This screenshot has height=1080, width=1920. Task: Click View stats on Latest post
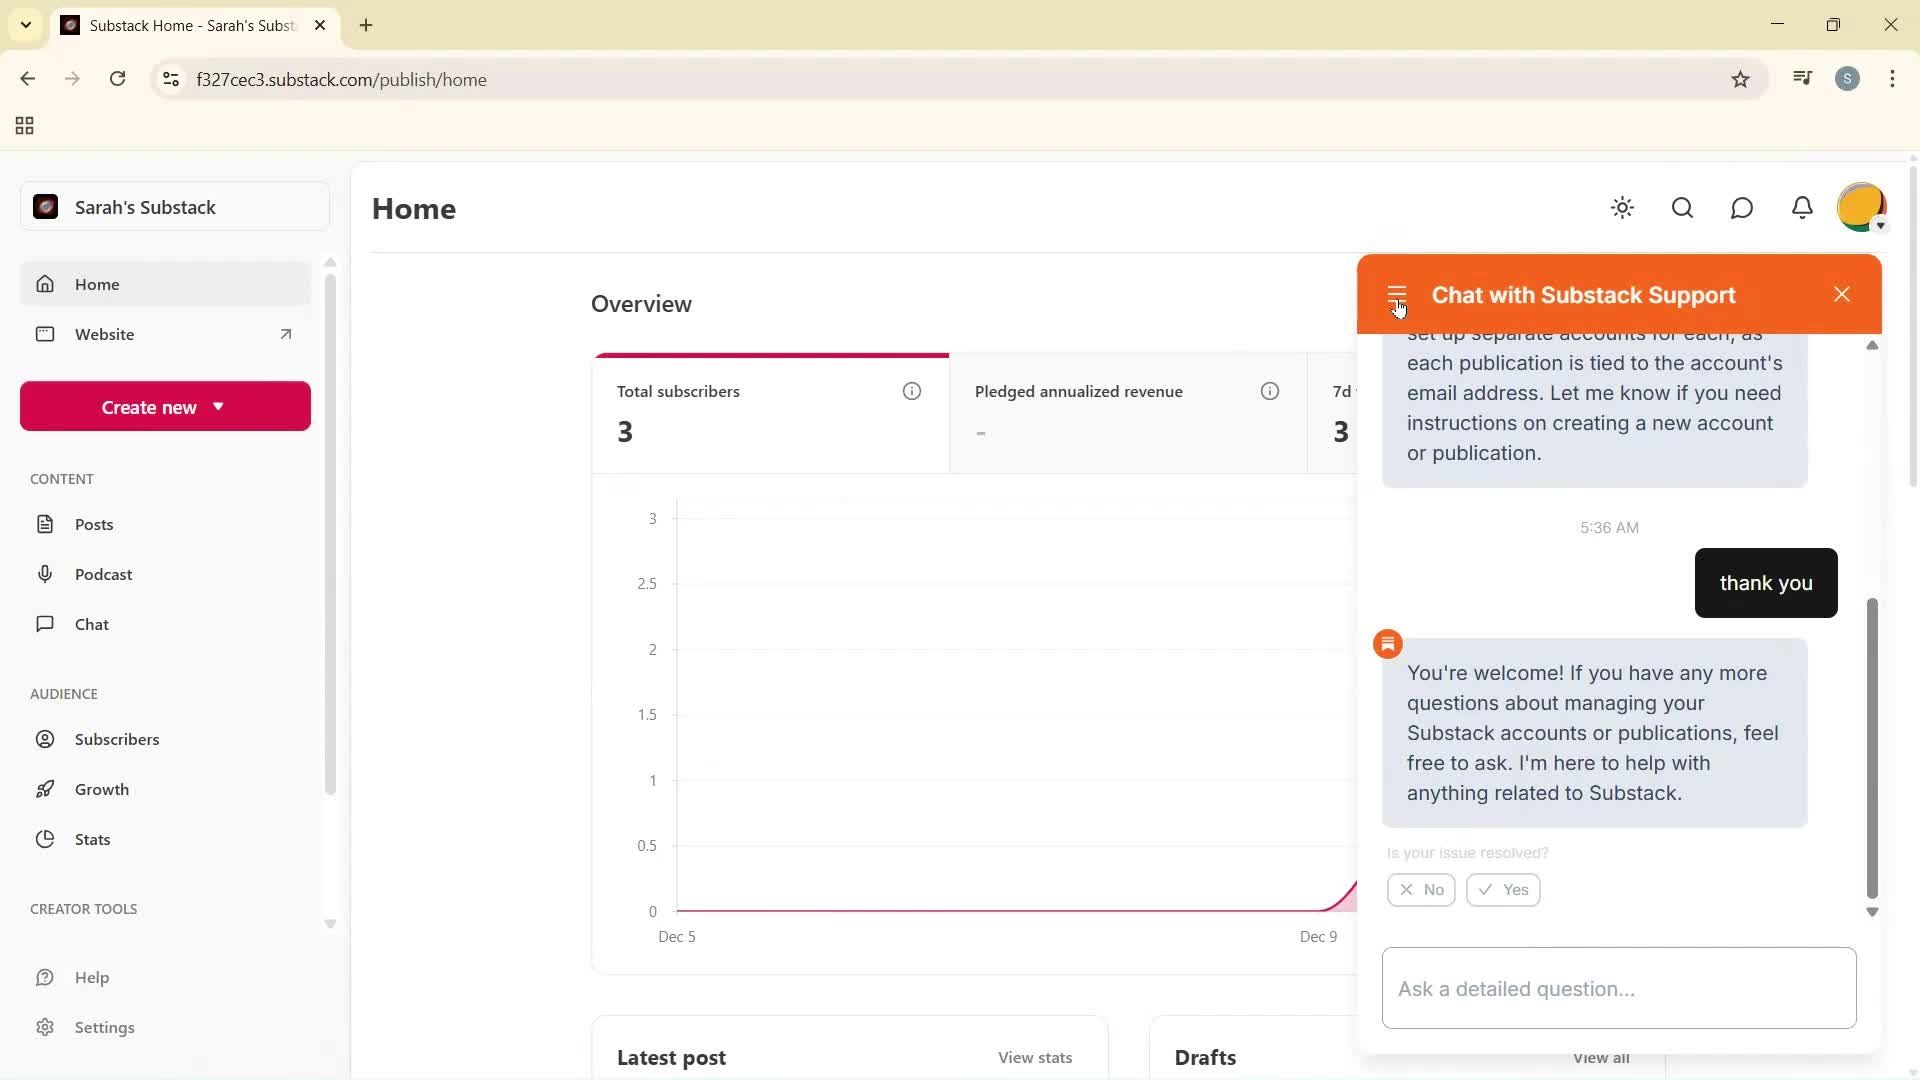1034,1057
